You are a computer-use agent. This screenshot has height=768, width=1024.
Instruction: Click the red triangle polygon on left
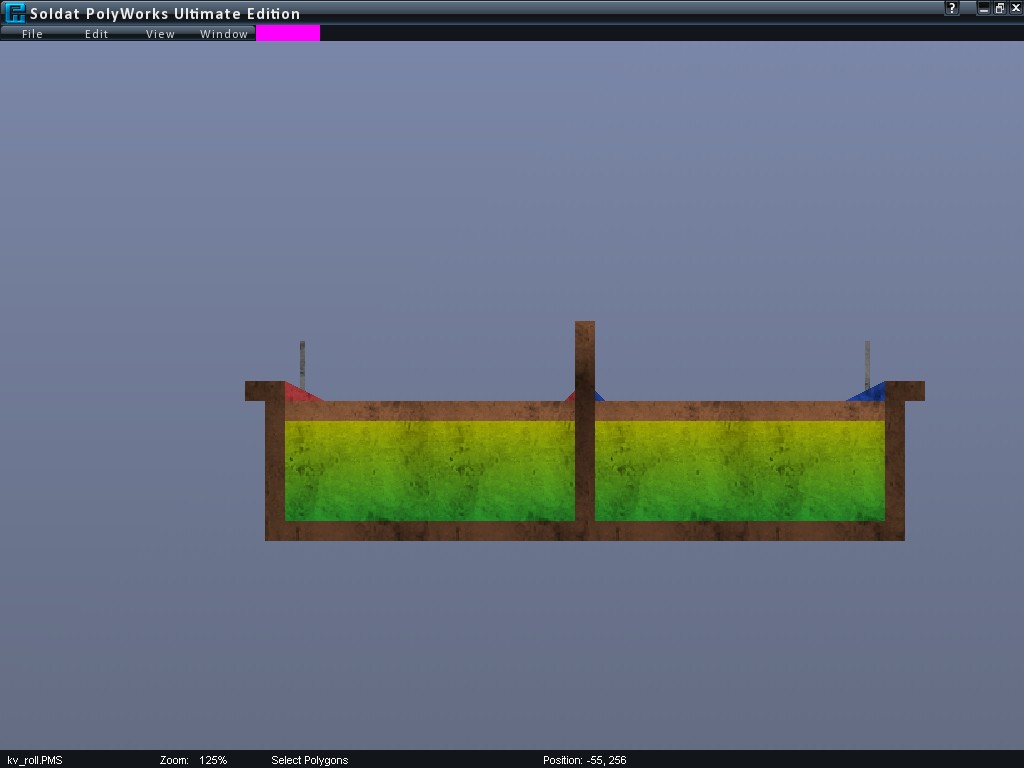click(297, 394)
